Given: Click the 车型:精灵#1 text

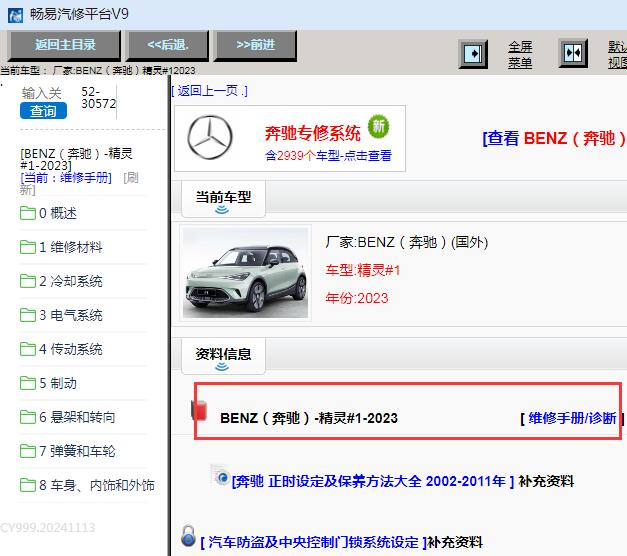Looking at the screenshot, I should pos(363,270).
